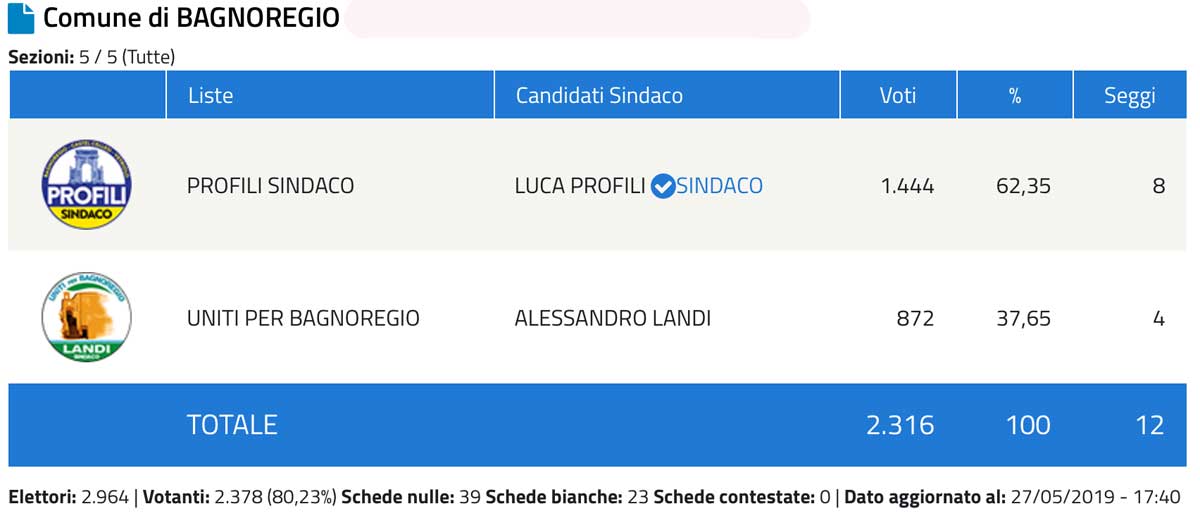Click the Candidati Sindaco column header
Screen dimensions: 1200x523
tap(599, 96)
